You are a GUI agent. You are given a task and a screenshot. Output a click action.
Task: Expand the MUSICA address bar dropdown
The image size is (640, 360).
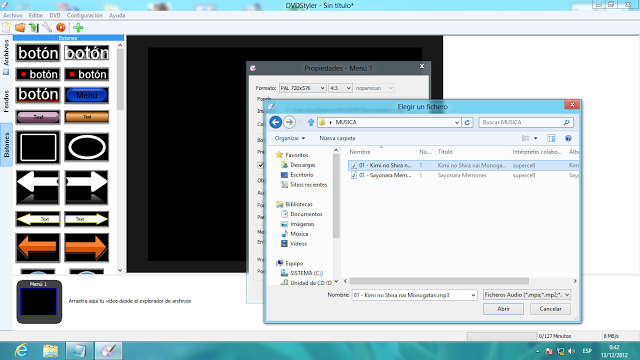(x=457, y=122)
